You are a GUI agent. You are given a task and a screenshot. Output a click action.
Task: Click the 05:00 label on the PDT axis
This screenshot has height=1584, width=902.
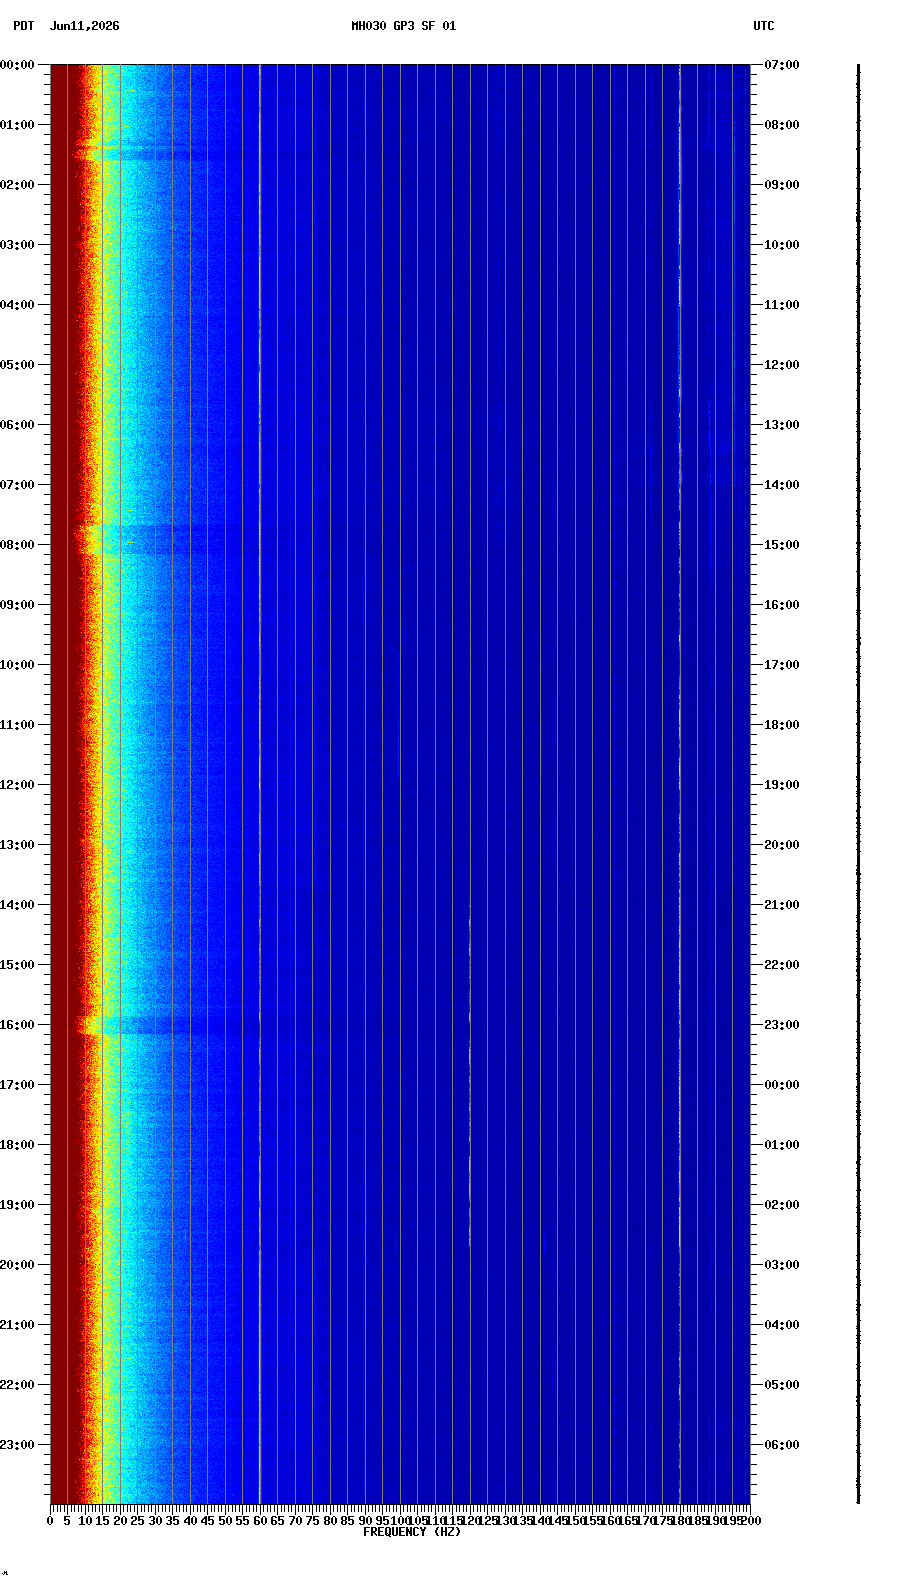tap(17, 365)
